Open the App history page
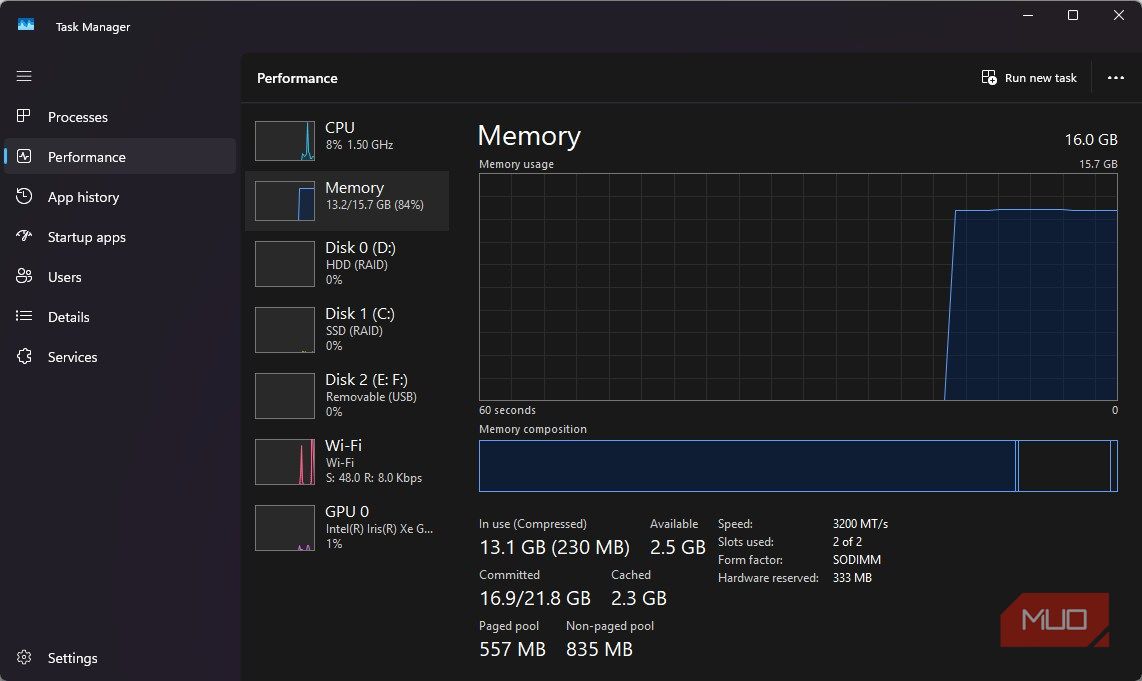Screen dimensions: 1142x681 pyautogui.click(x=119, y=197)
